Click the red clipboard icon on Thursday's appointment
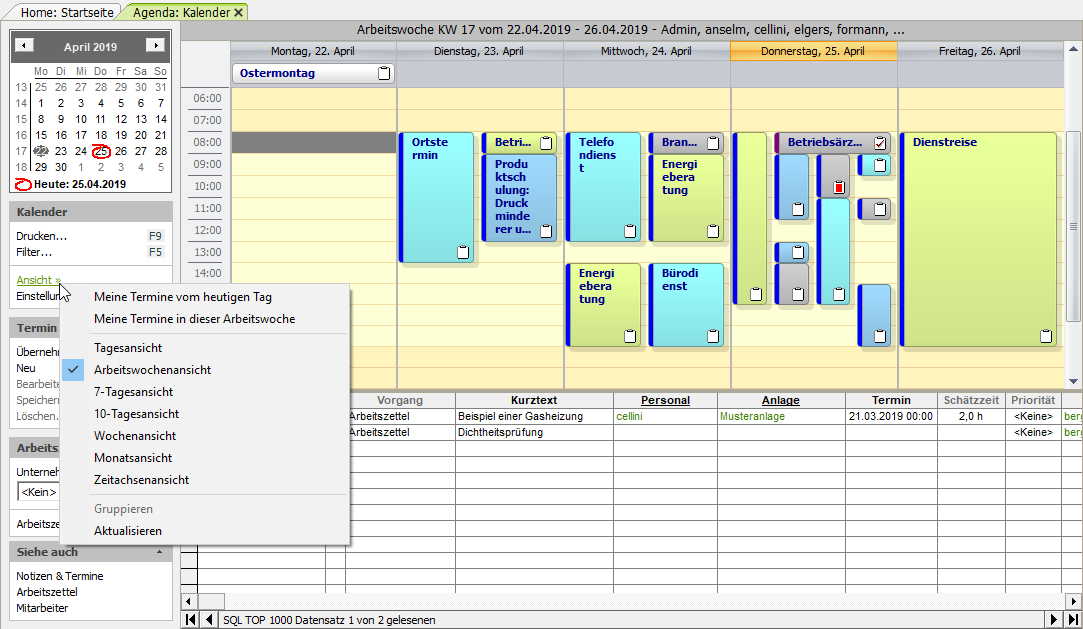This screenshot has width=1083, height=629. (839, 186)
